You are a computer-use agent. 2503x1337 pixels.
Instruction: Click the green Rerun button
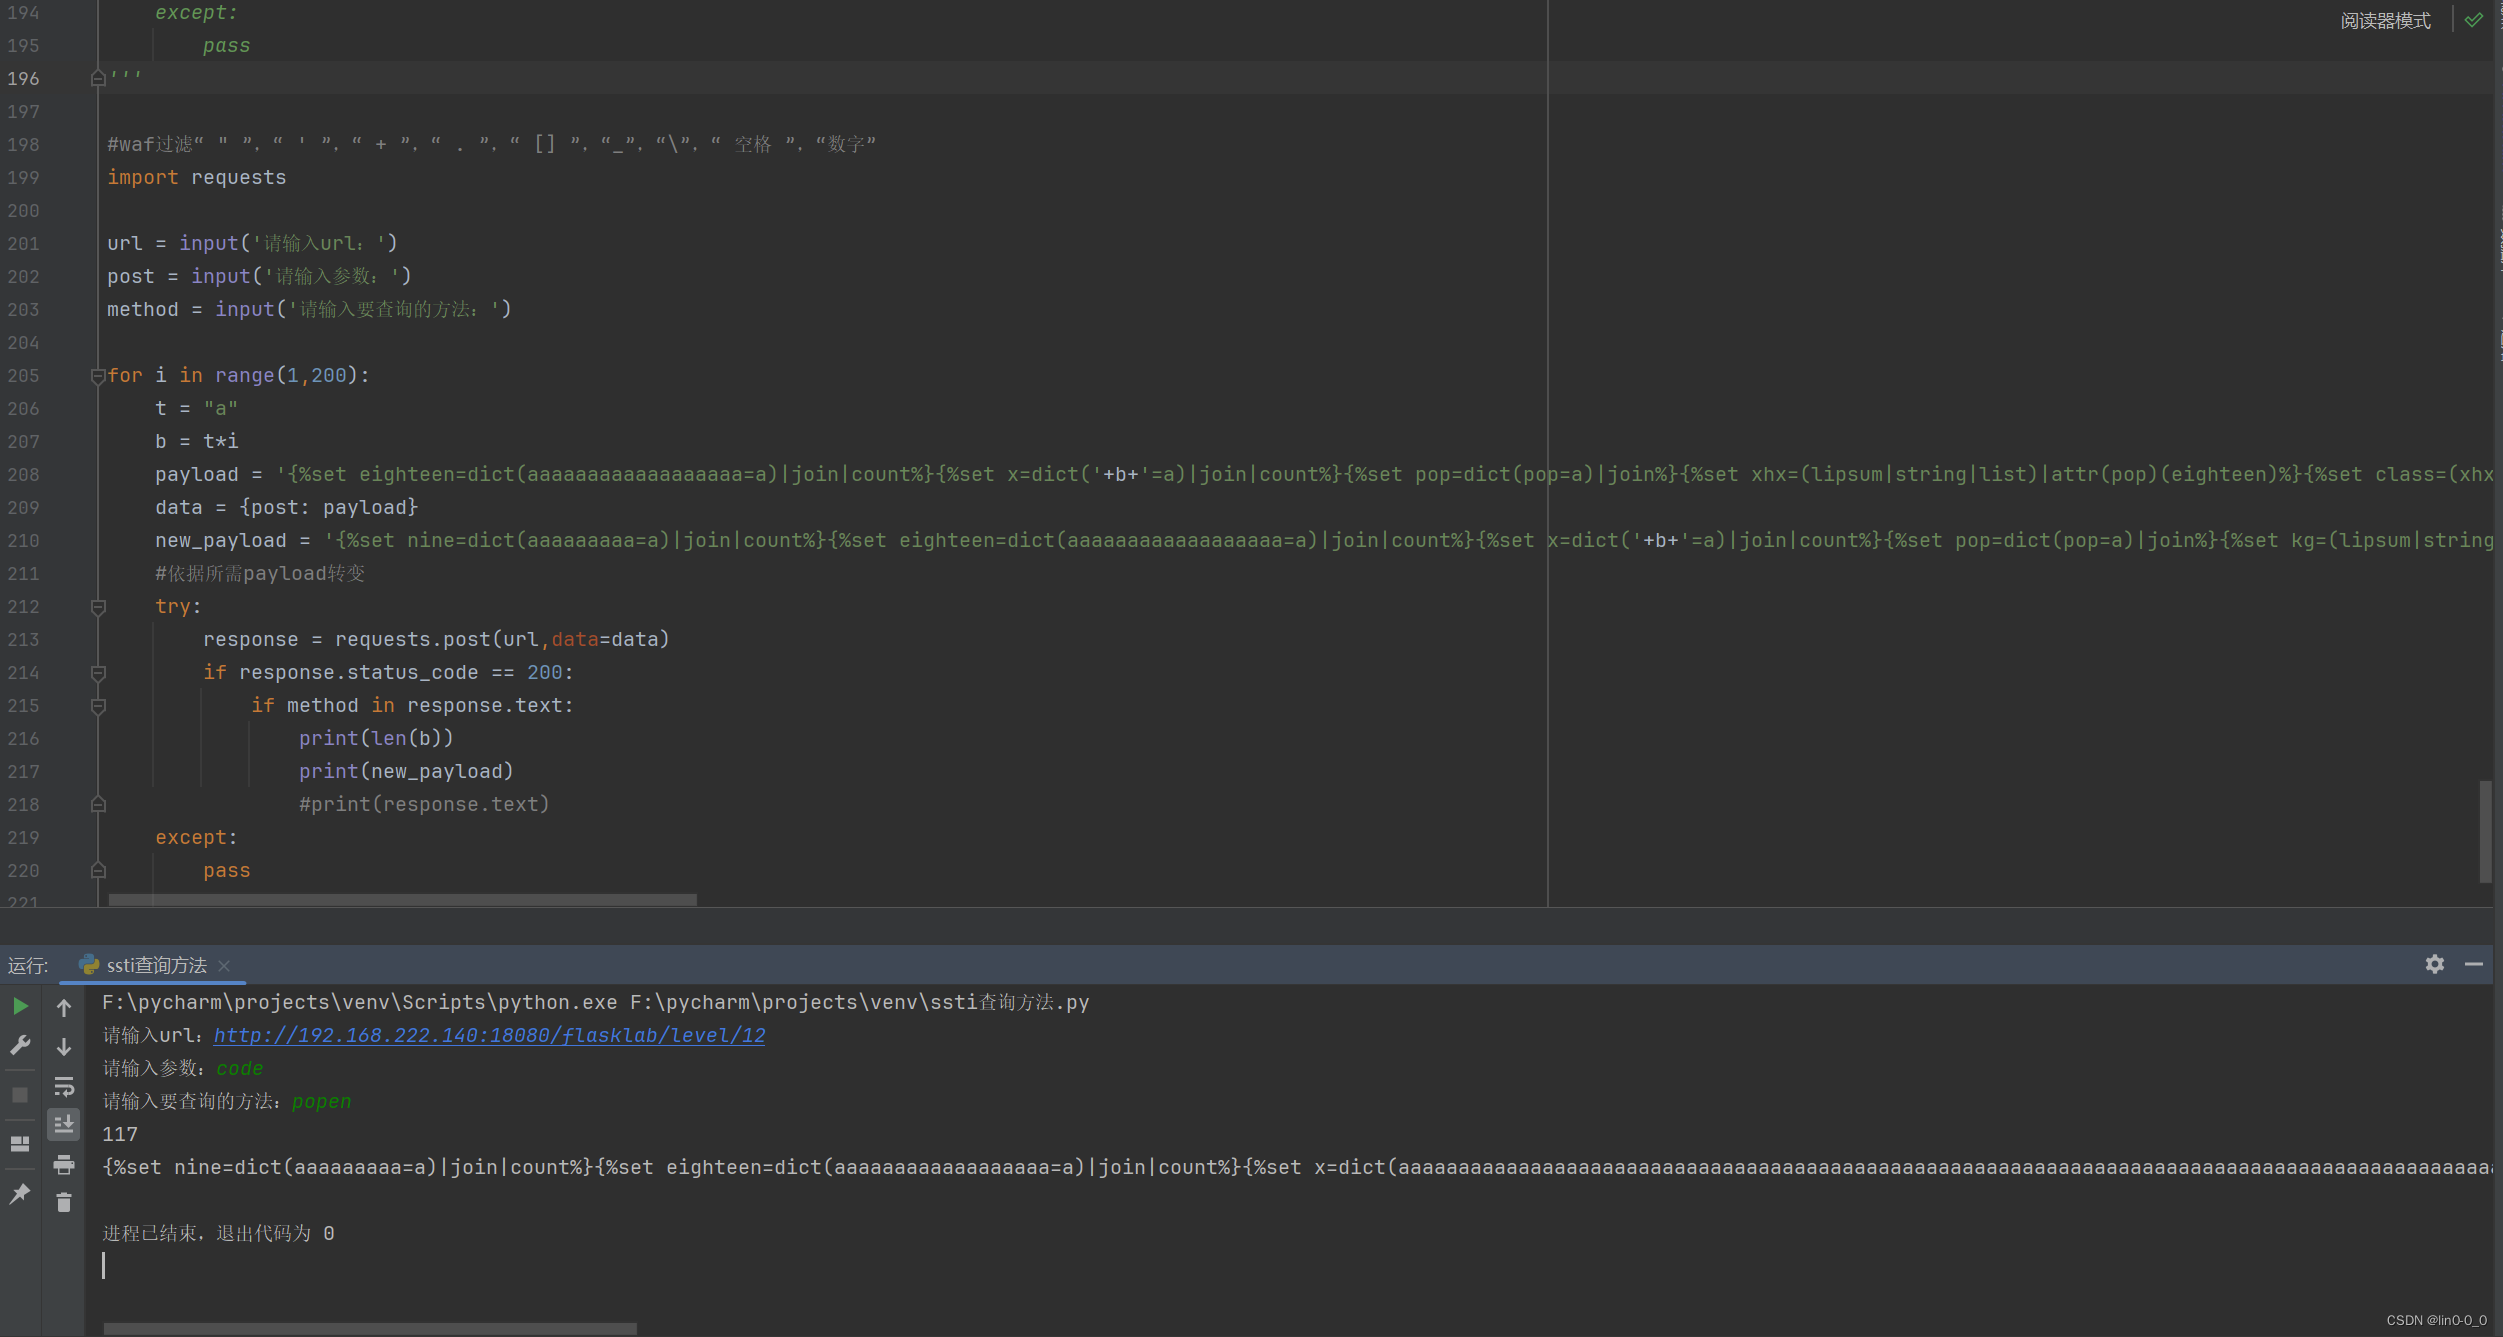click(x=20, y=1006)
